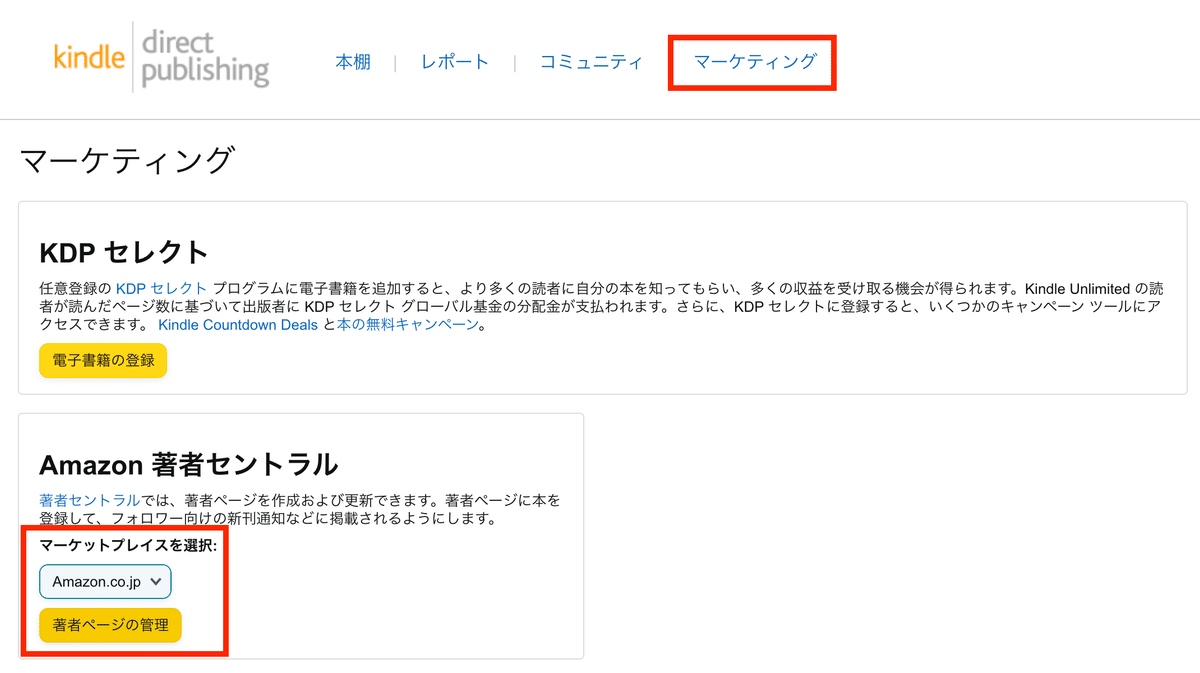1200x673 pixels.
Task: Click the マーケットプレイスを選択 label
Action: coord(128,546)
